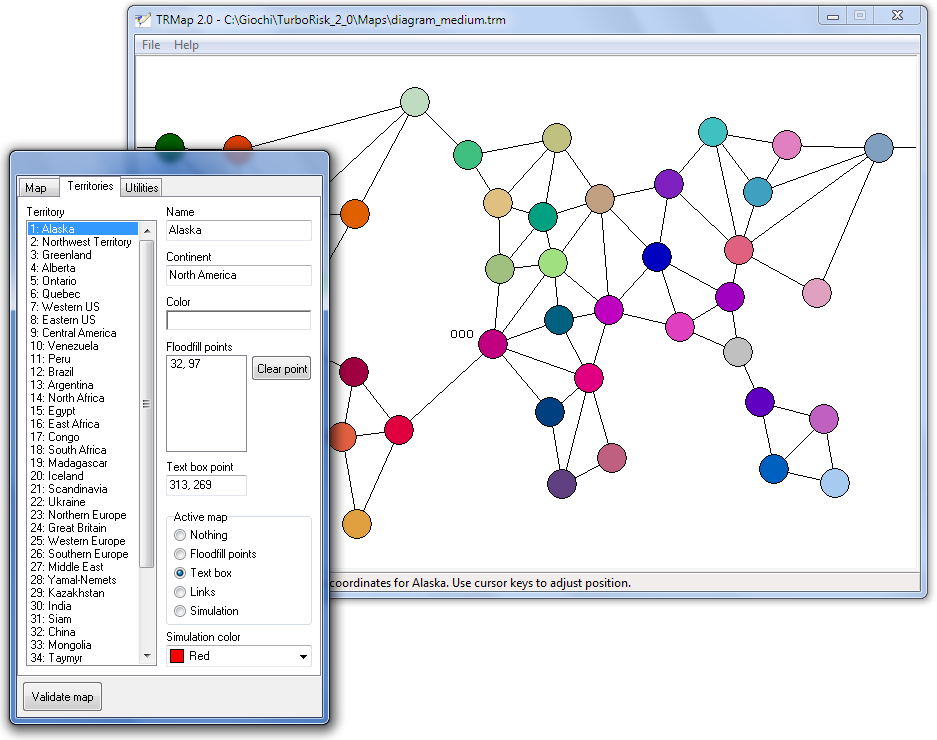
Task: Select territory 27: Middle East
Action: 83,567
